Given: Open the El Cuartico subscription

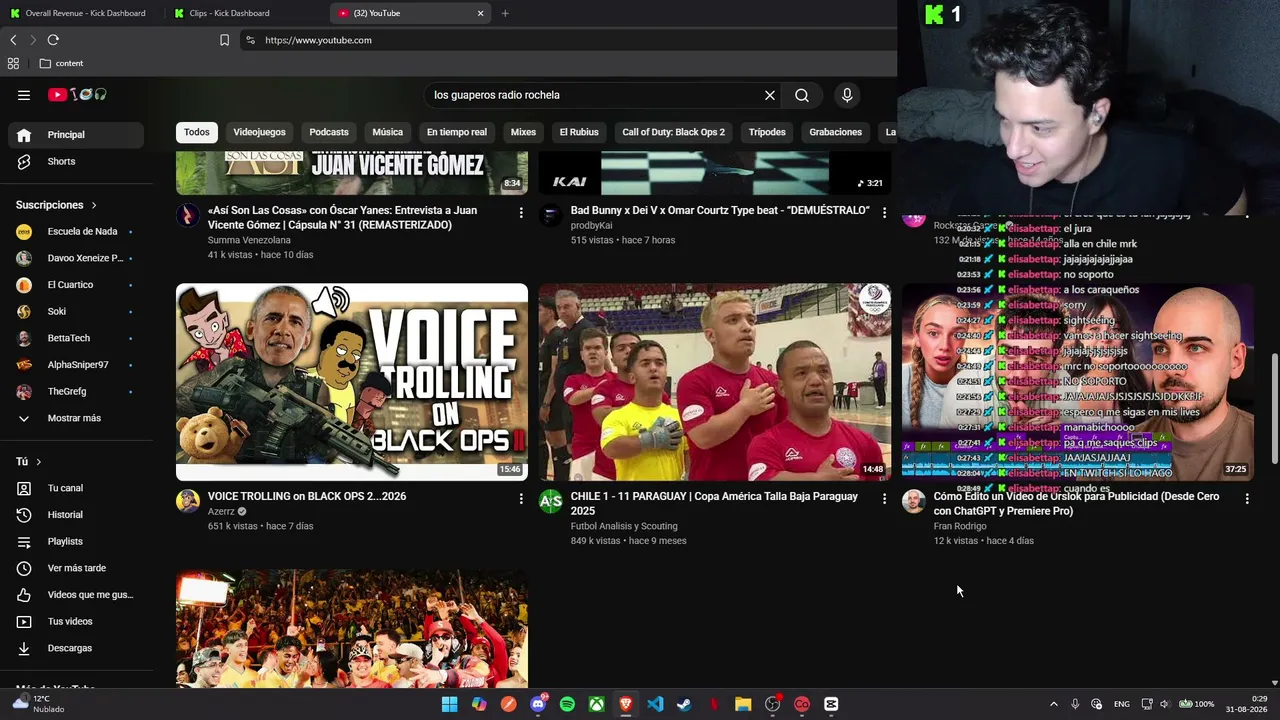Looking at the screenshot, I should (76, 285).
